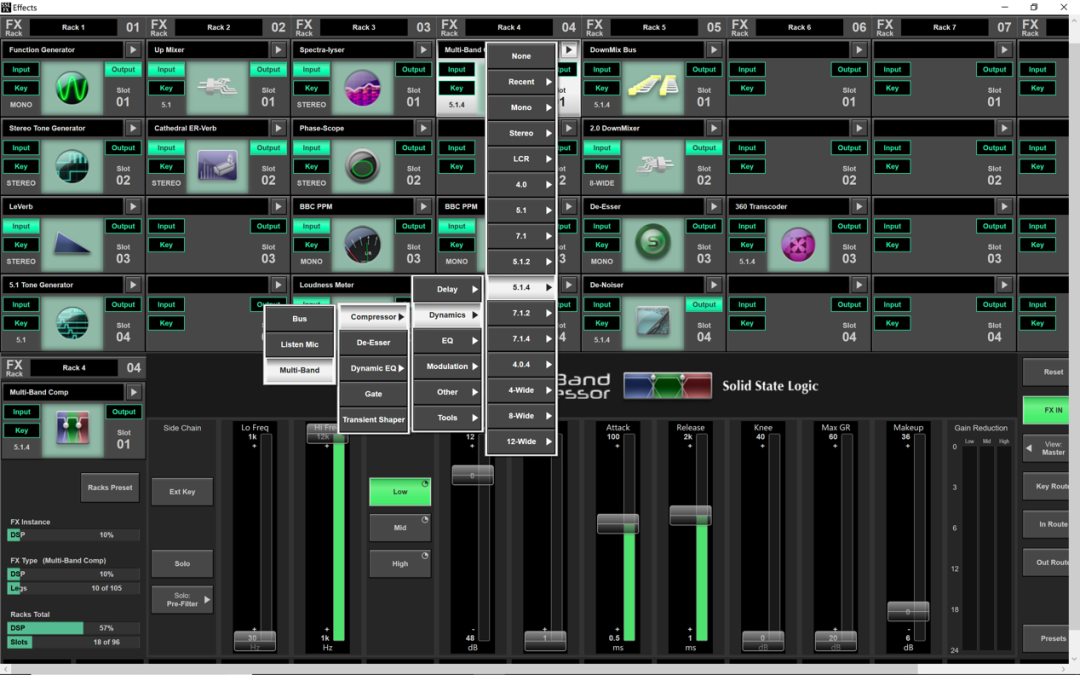Viewport: 1080px width, 675px height.
Task: Open the Delay category submenu
Action: (447, 289)
